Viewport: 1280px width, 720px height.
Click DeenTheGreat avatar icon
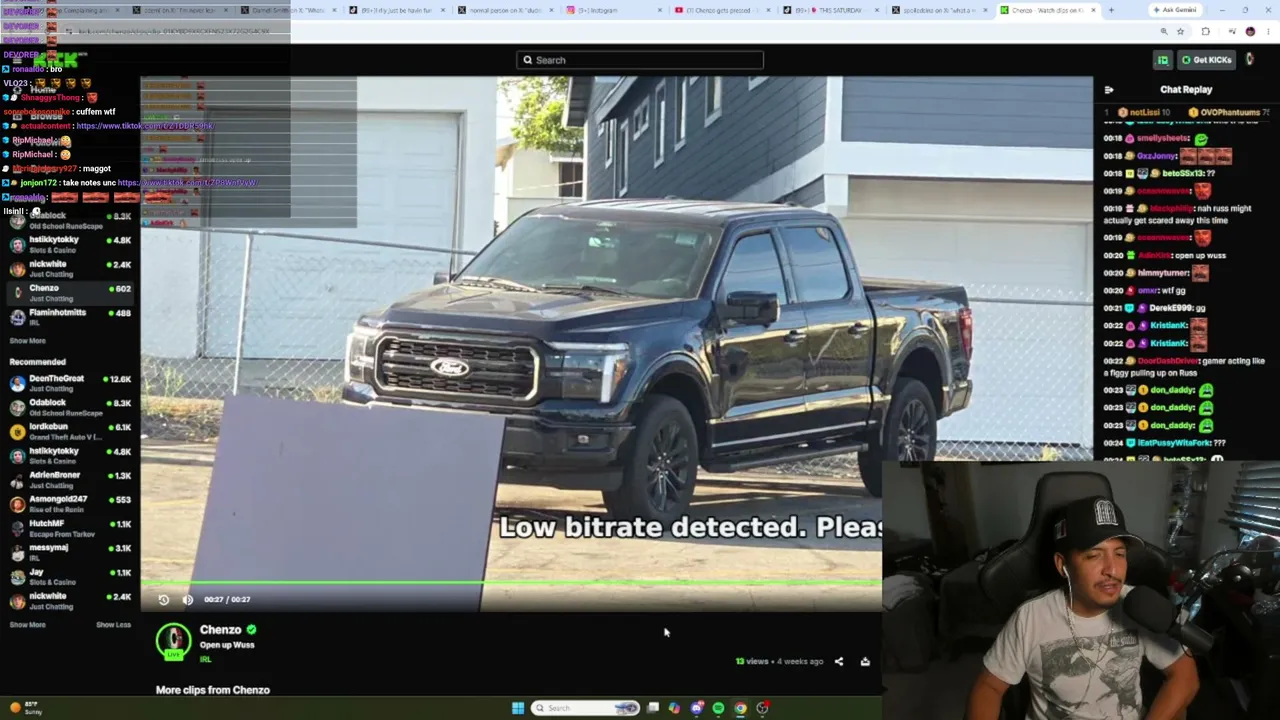click(17, 383)
